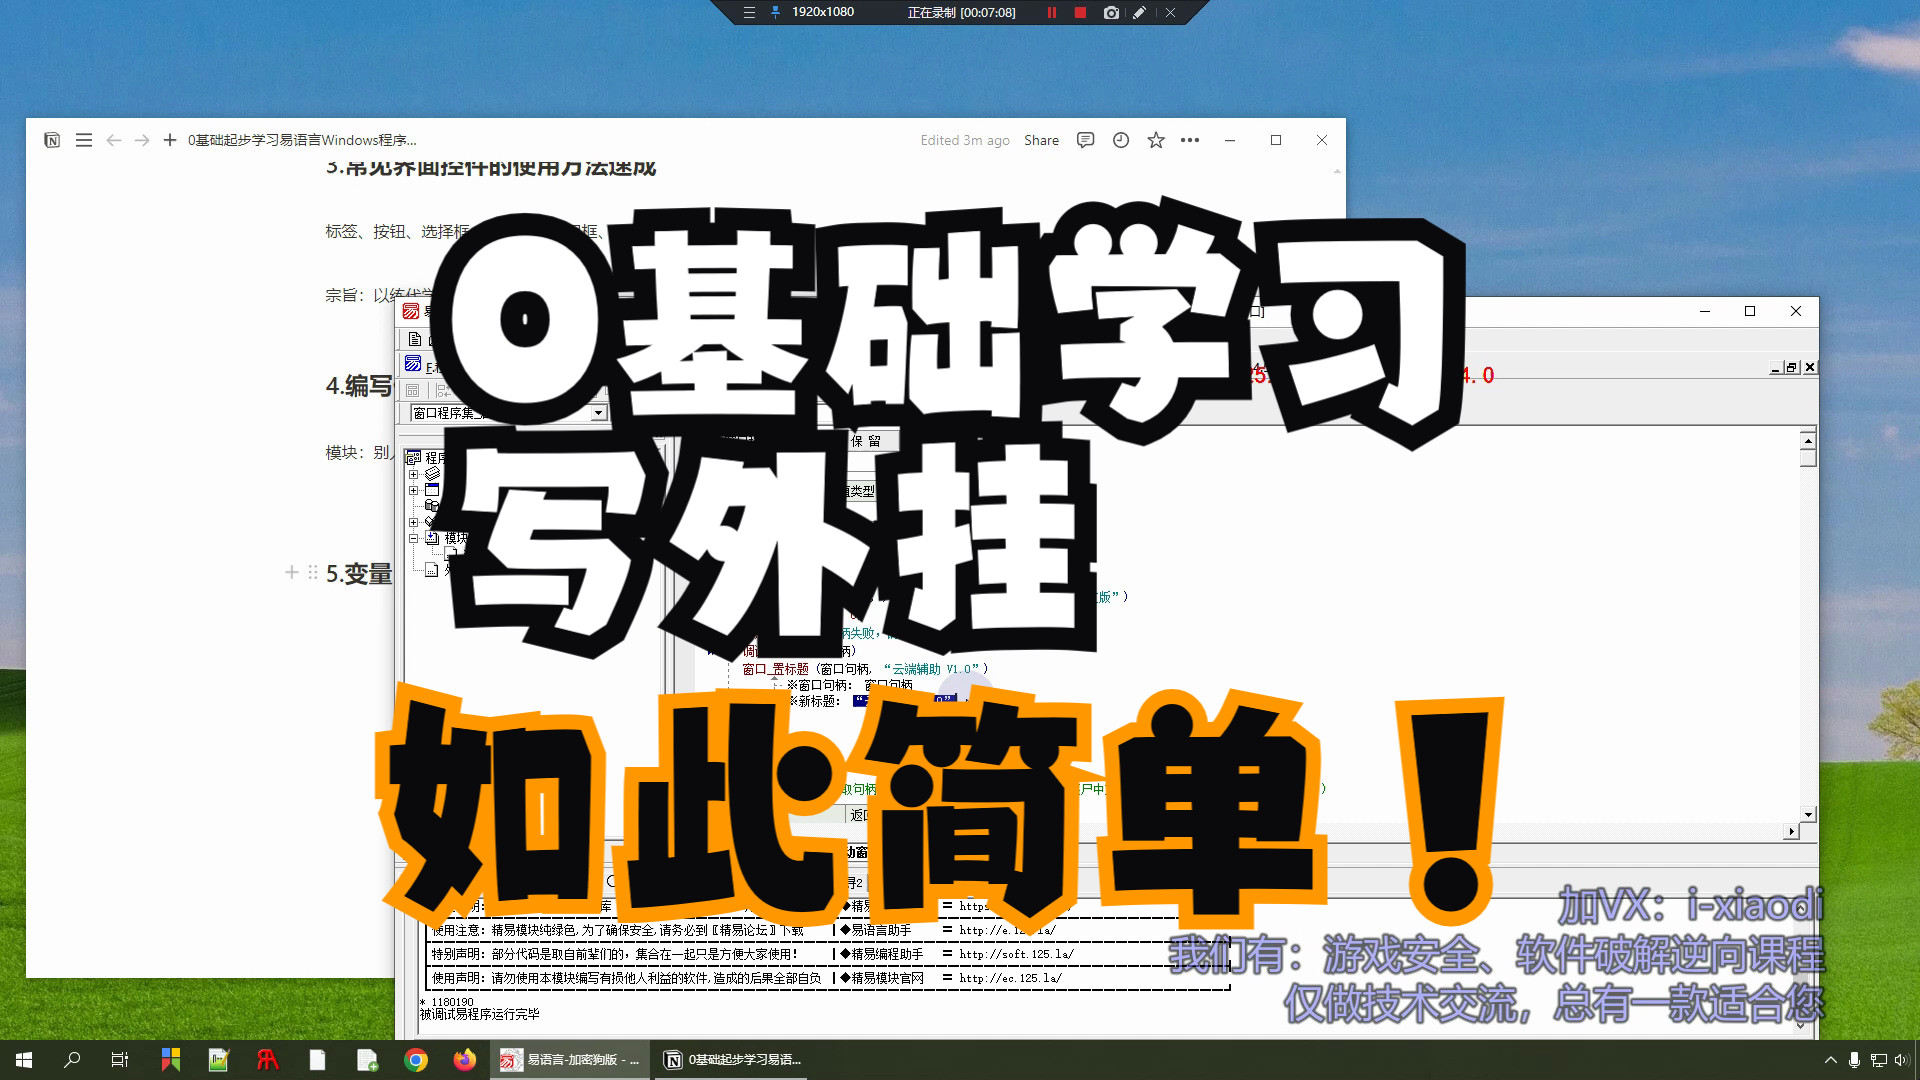Collapse the 模块 tree node
1920x1080 pixels.
click(x=413, y=538)
